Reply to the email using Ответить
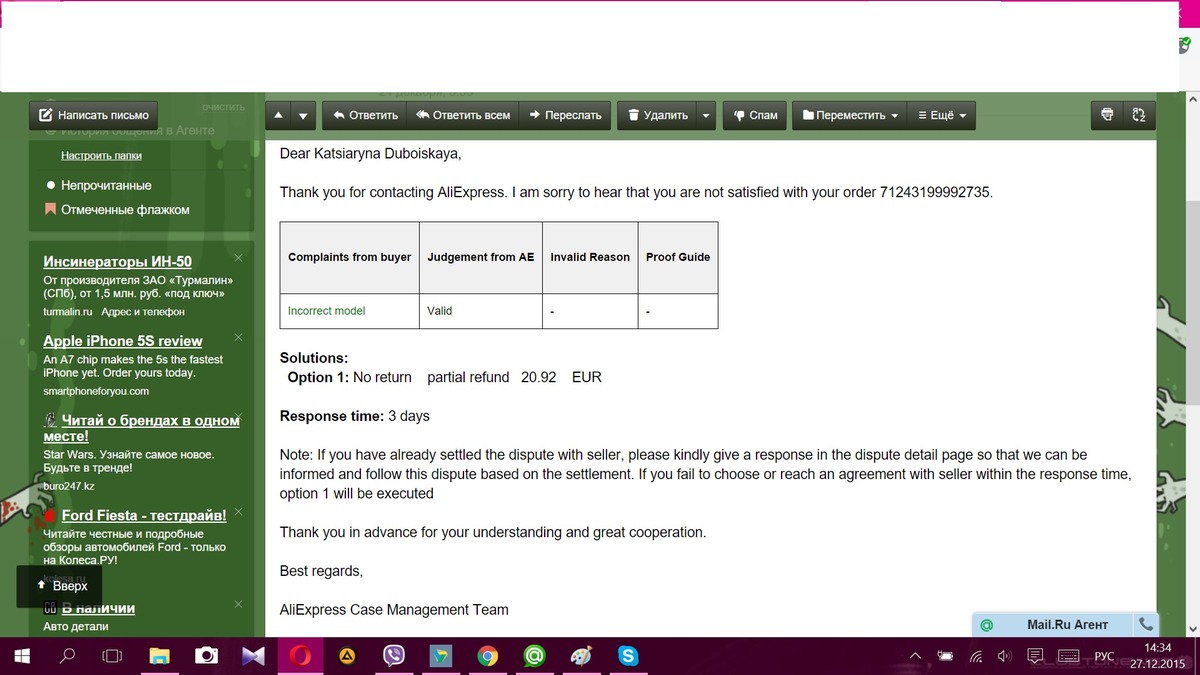1200x675 pixels. tap(365, 115)
